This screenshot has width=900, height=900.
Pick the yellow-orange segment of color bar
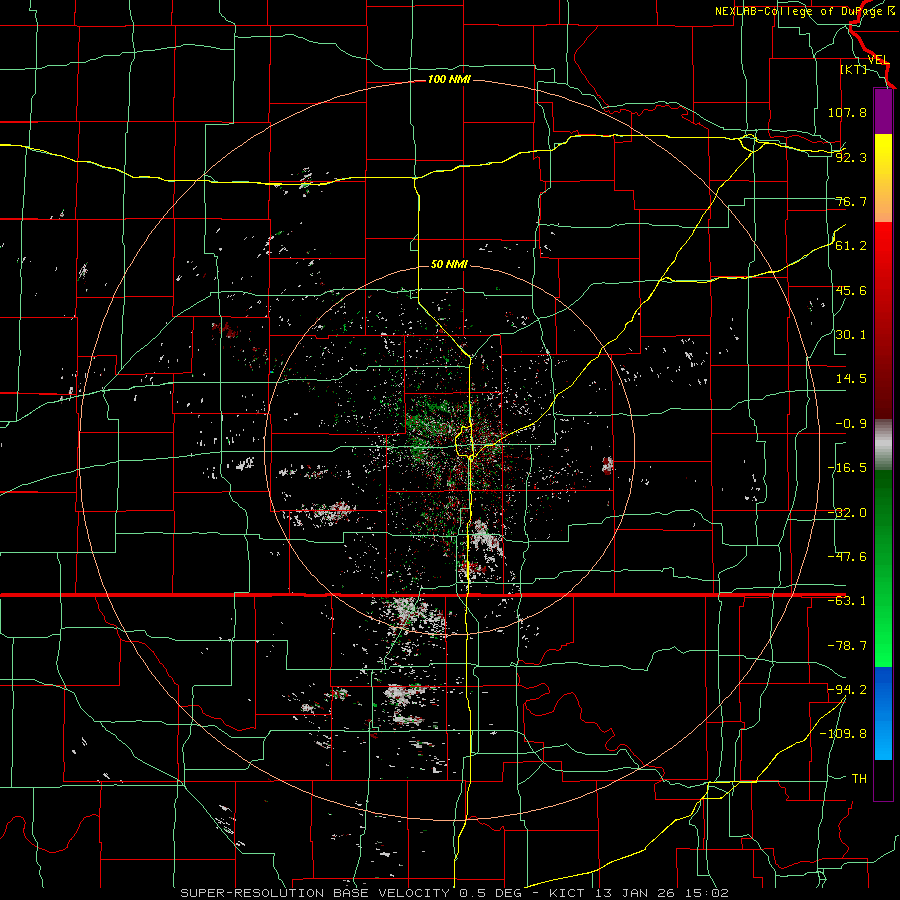click(883, 178)
